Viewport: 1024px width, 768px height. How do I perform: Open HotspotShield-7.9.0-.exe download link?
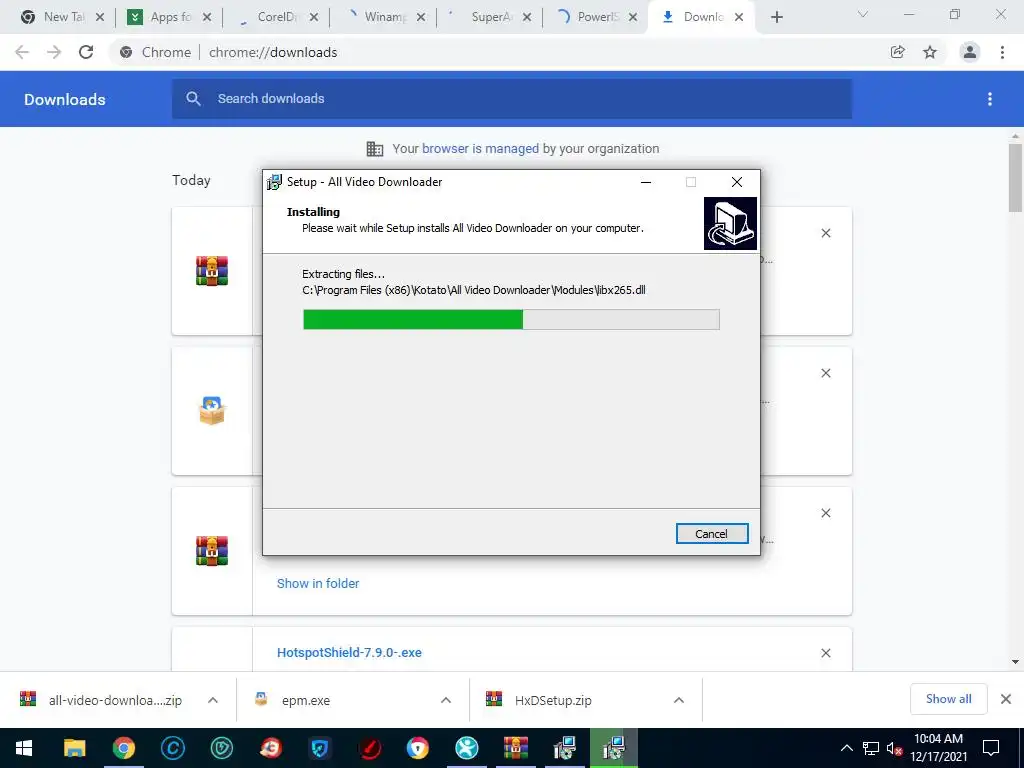point(349,652)
